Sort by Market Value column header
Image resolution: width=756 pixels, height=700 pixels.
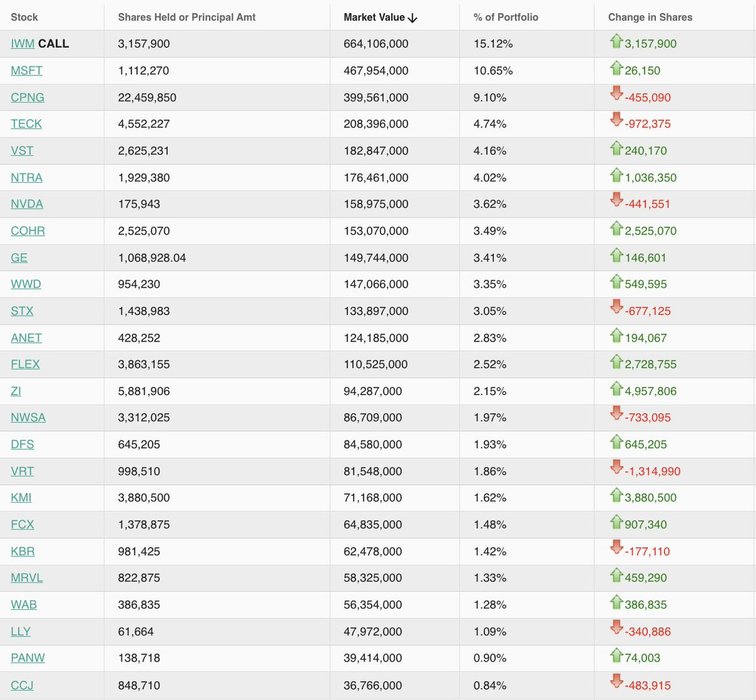pyautogui.click(x=374, y=17)
